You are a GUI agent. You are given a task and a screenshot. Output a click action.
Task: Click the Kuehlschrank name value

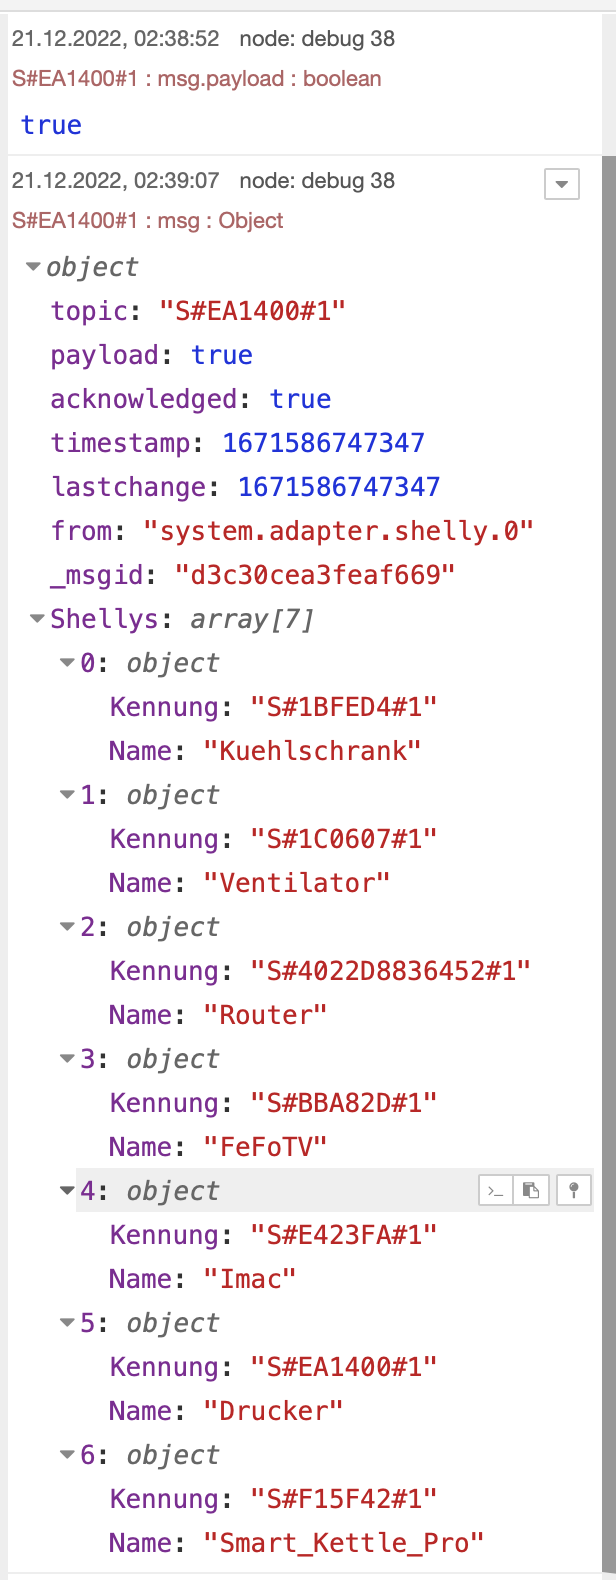(312, 751)
